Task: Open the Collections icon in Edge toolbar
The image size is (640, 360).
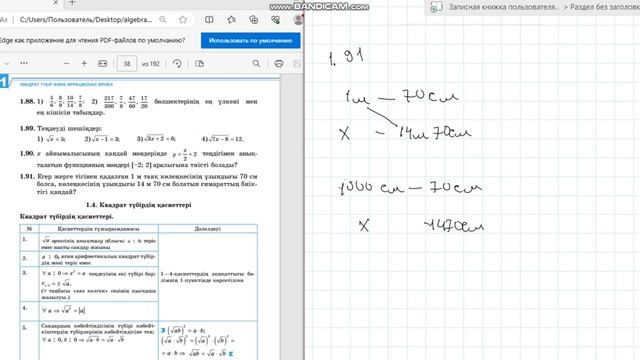Action: [253, 20]
